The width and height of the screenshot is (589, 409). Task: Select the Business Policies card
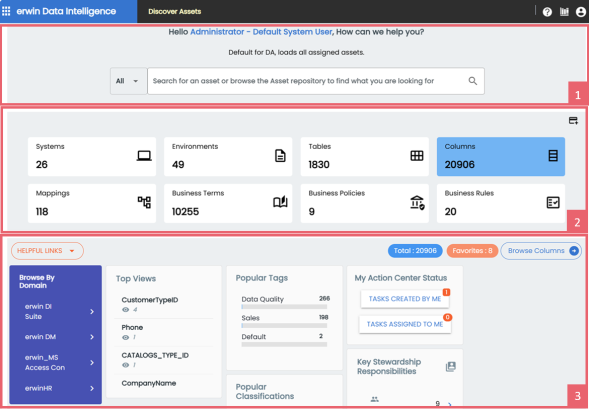click(364, 203)
